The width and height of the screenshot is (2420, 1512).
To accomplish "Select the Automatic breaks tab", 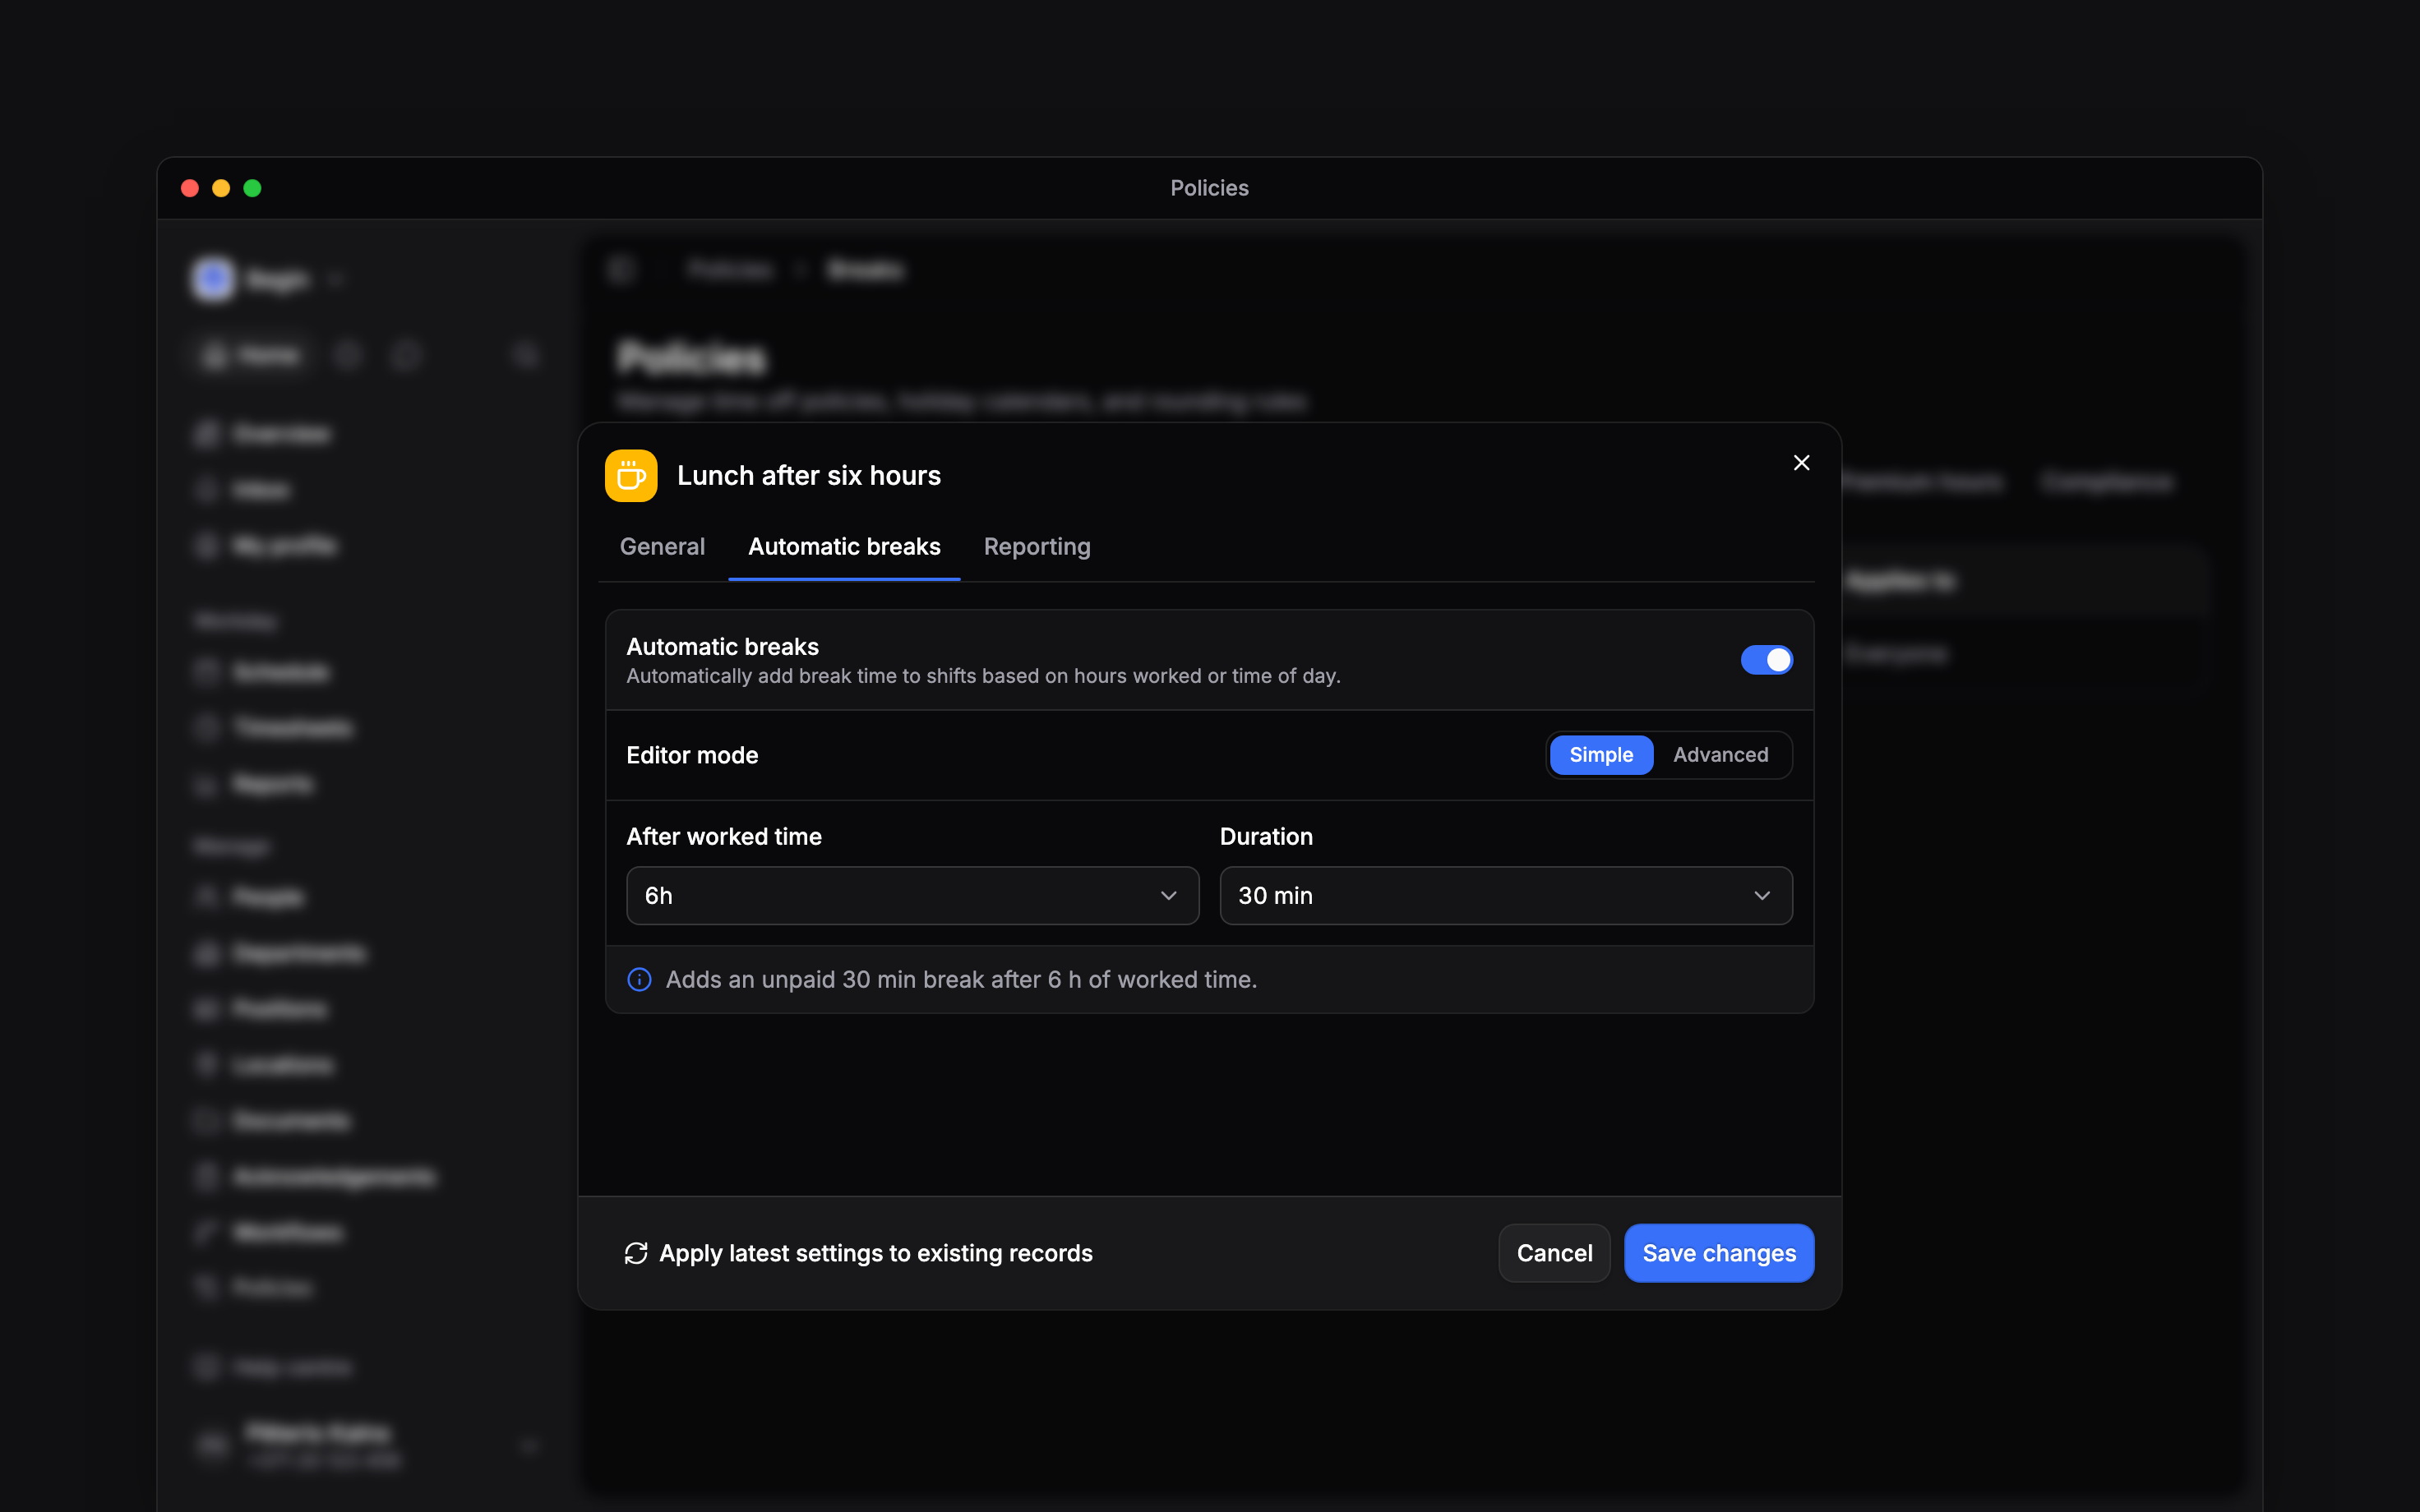I will click(x=844, y=547).
